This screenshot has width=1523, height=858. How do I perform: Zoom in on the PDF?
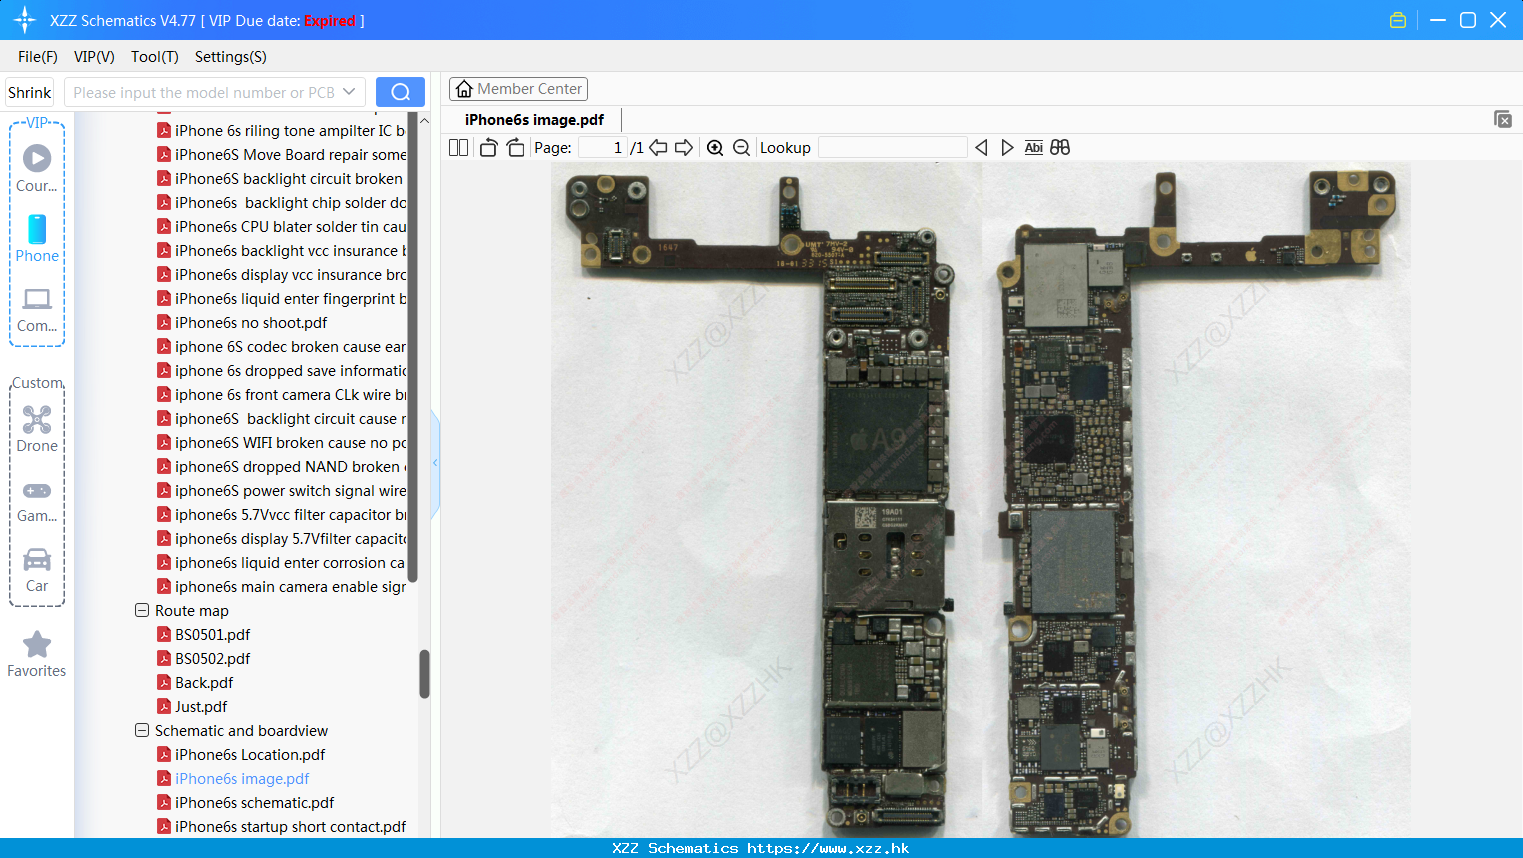point(715,147)
